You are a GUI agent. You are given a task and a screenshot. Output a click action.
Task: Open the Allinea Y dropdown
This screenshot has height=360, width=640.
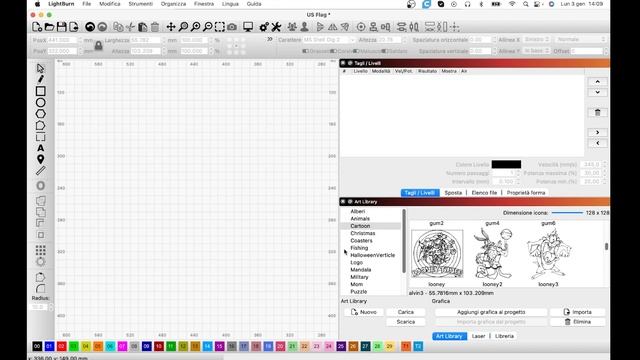tap(537, 51)
